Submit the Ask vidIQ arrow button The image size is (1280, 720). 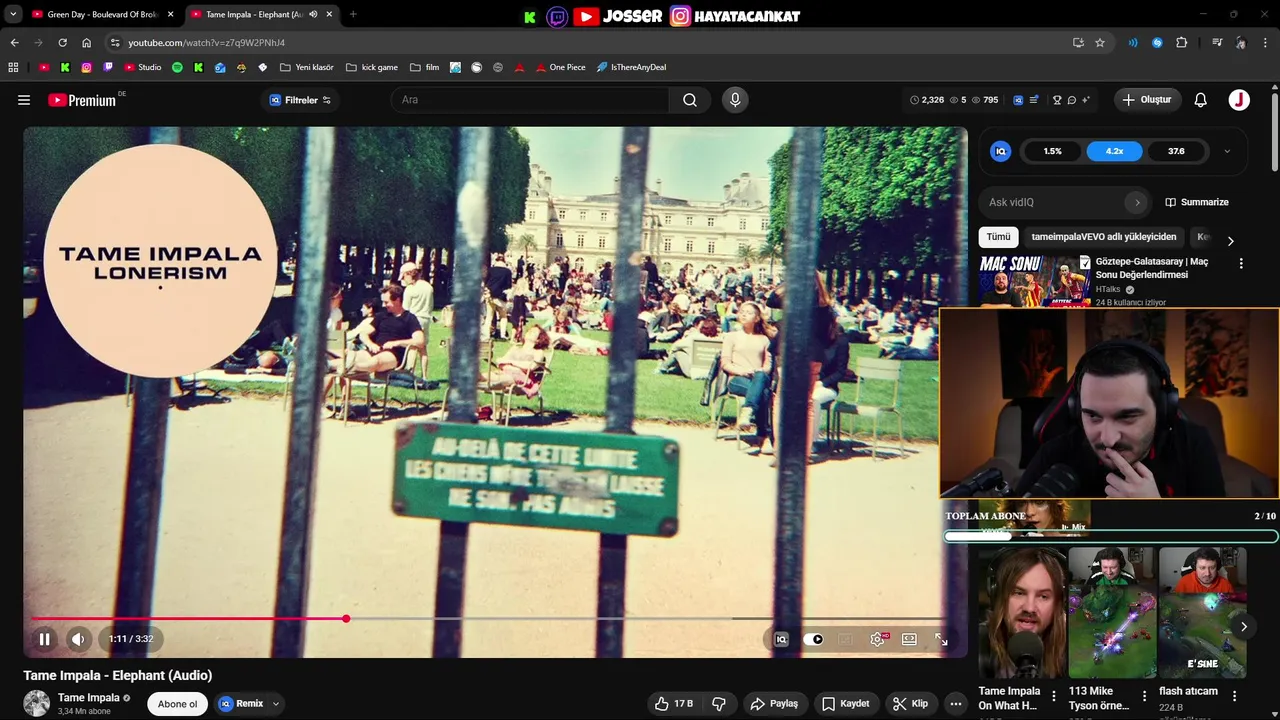tap(1136, 202)
